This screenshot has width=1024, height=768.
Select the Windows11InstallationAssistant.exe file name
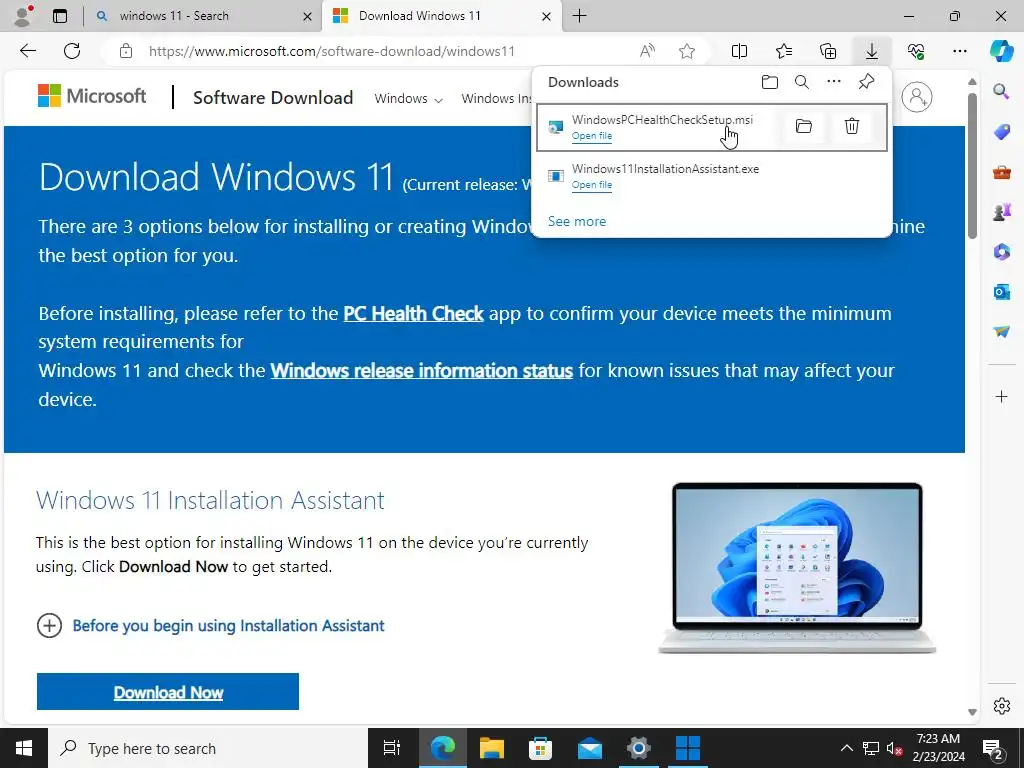(665, 169)
